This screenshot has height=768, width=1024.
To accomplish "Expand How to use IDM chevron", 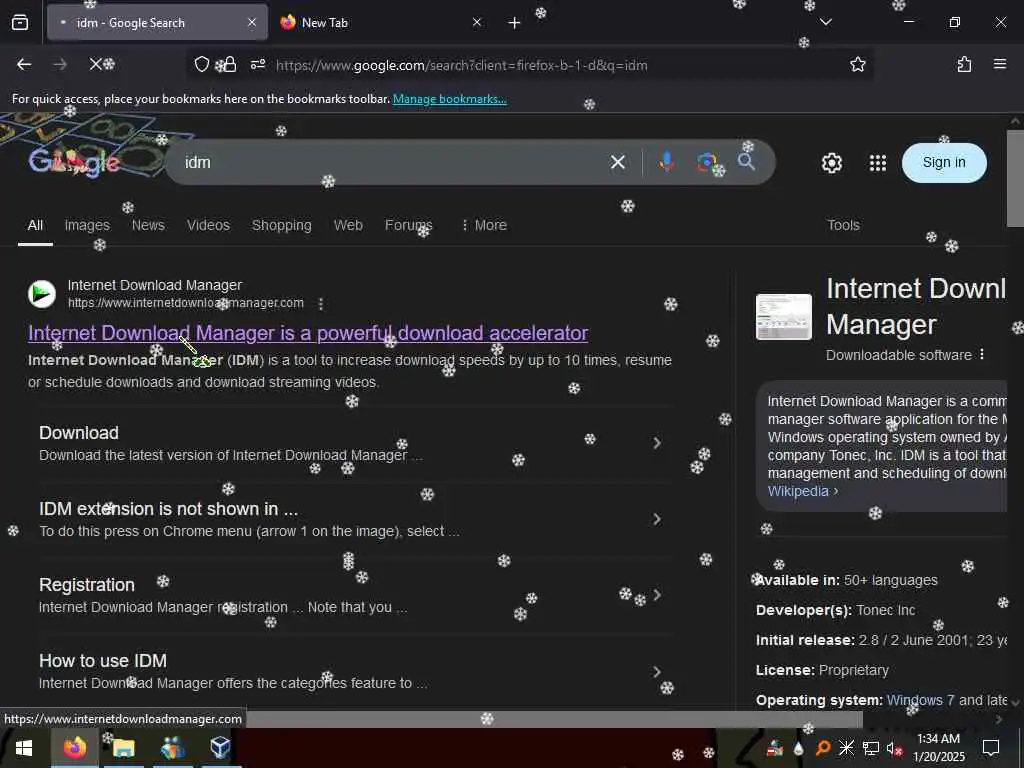I will point(656,671).
